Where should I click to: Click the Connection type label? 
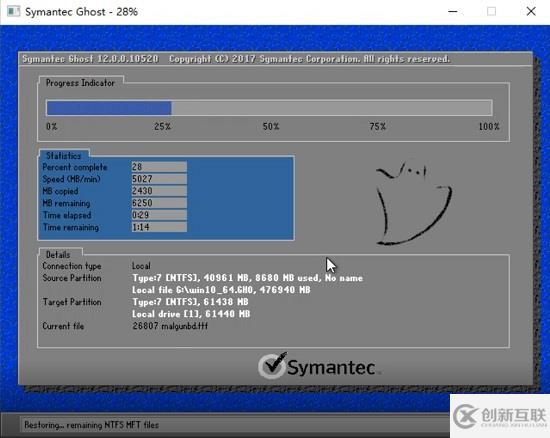(x=72, y=266)
